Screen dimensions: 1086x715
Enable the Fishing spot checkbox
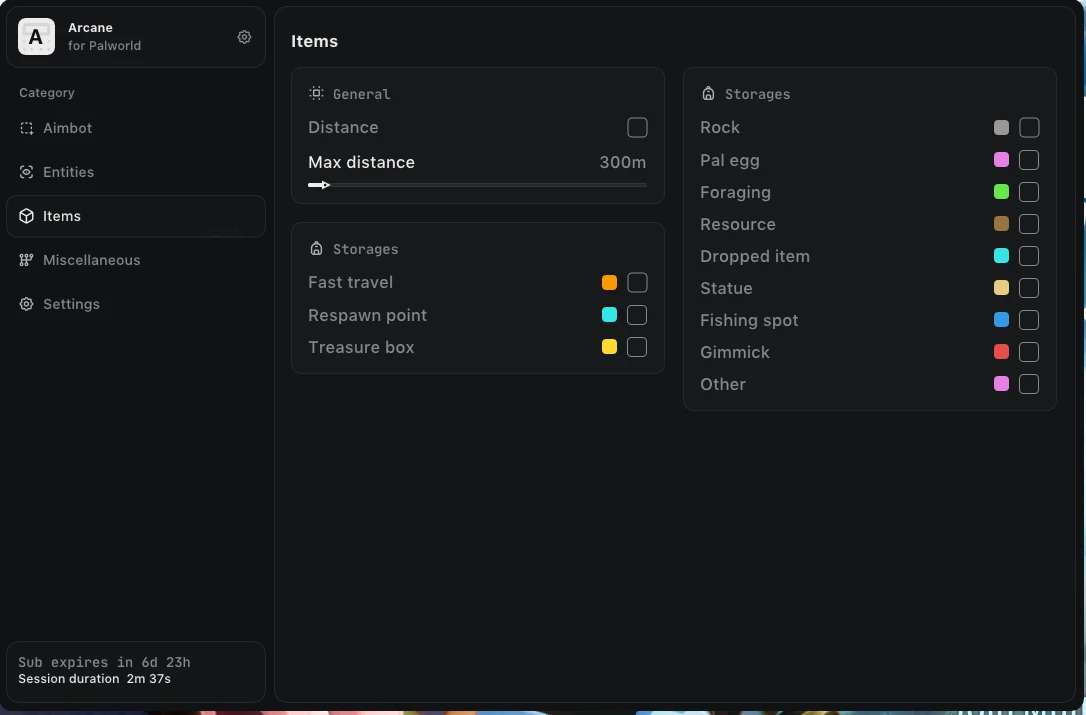pos(1029,320)
